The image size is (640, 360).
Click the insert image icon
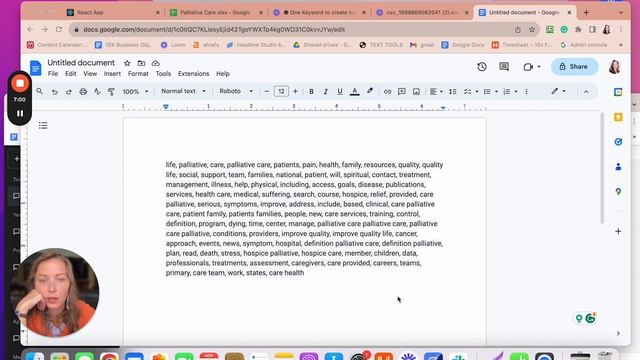click(x=416, y=92)
